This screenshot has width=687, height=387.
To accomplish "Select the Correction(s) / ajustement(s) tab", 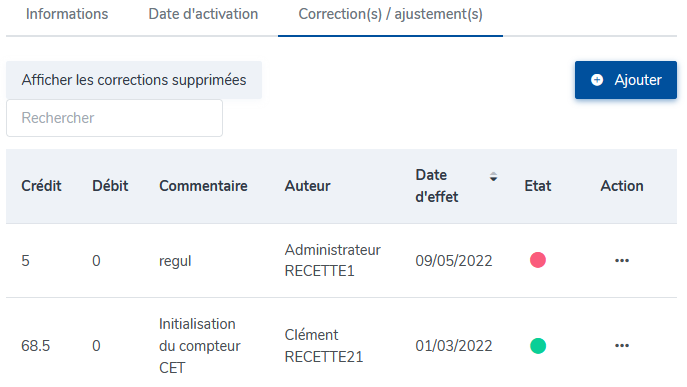I will click(x=390, y=14).
